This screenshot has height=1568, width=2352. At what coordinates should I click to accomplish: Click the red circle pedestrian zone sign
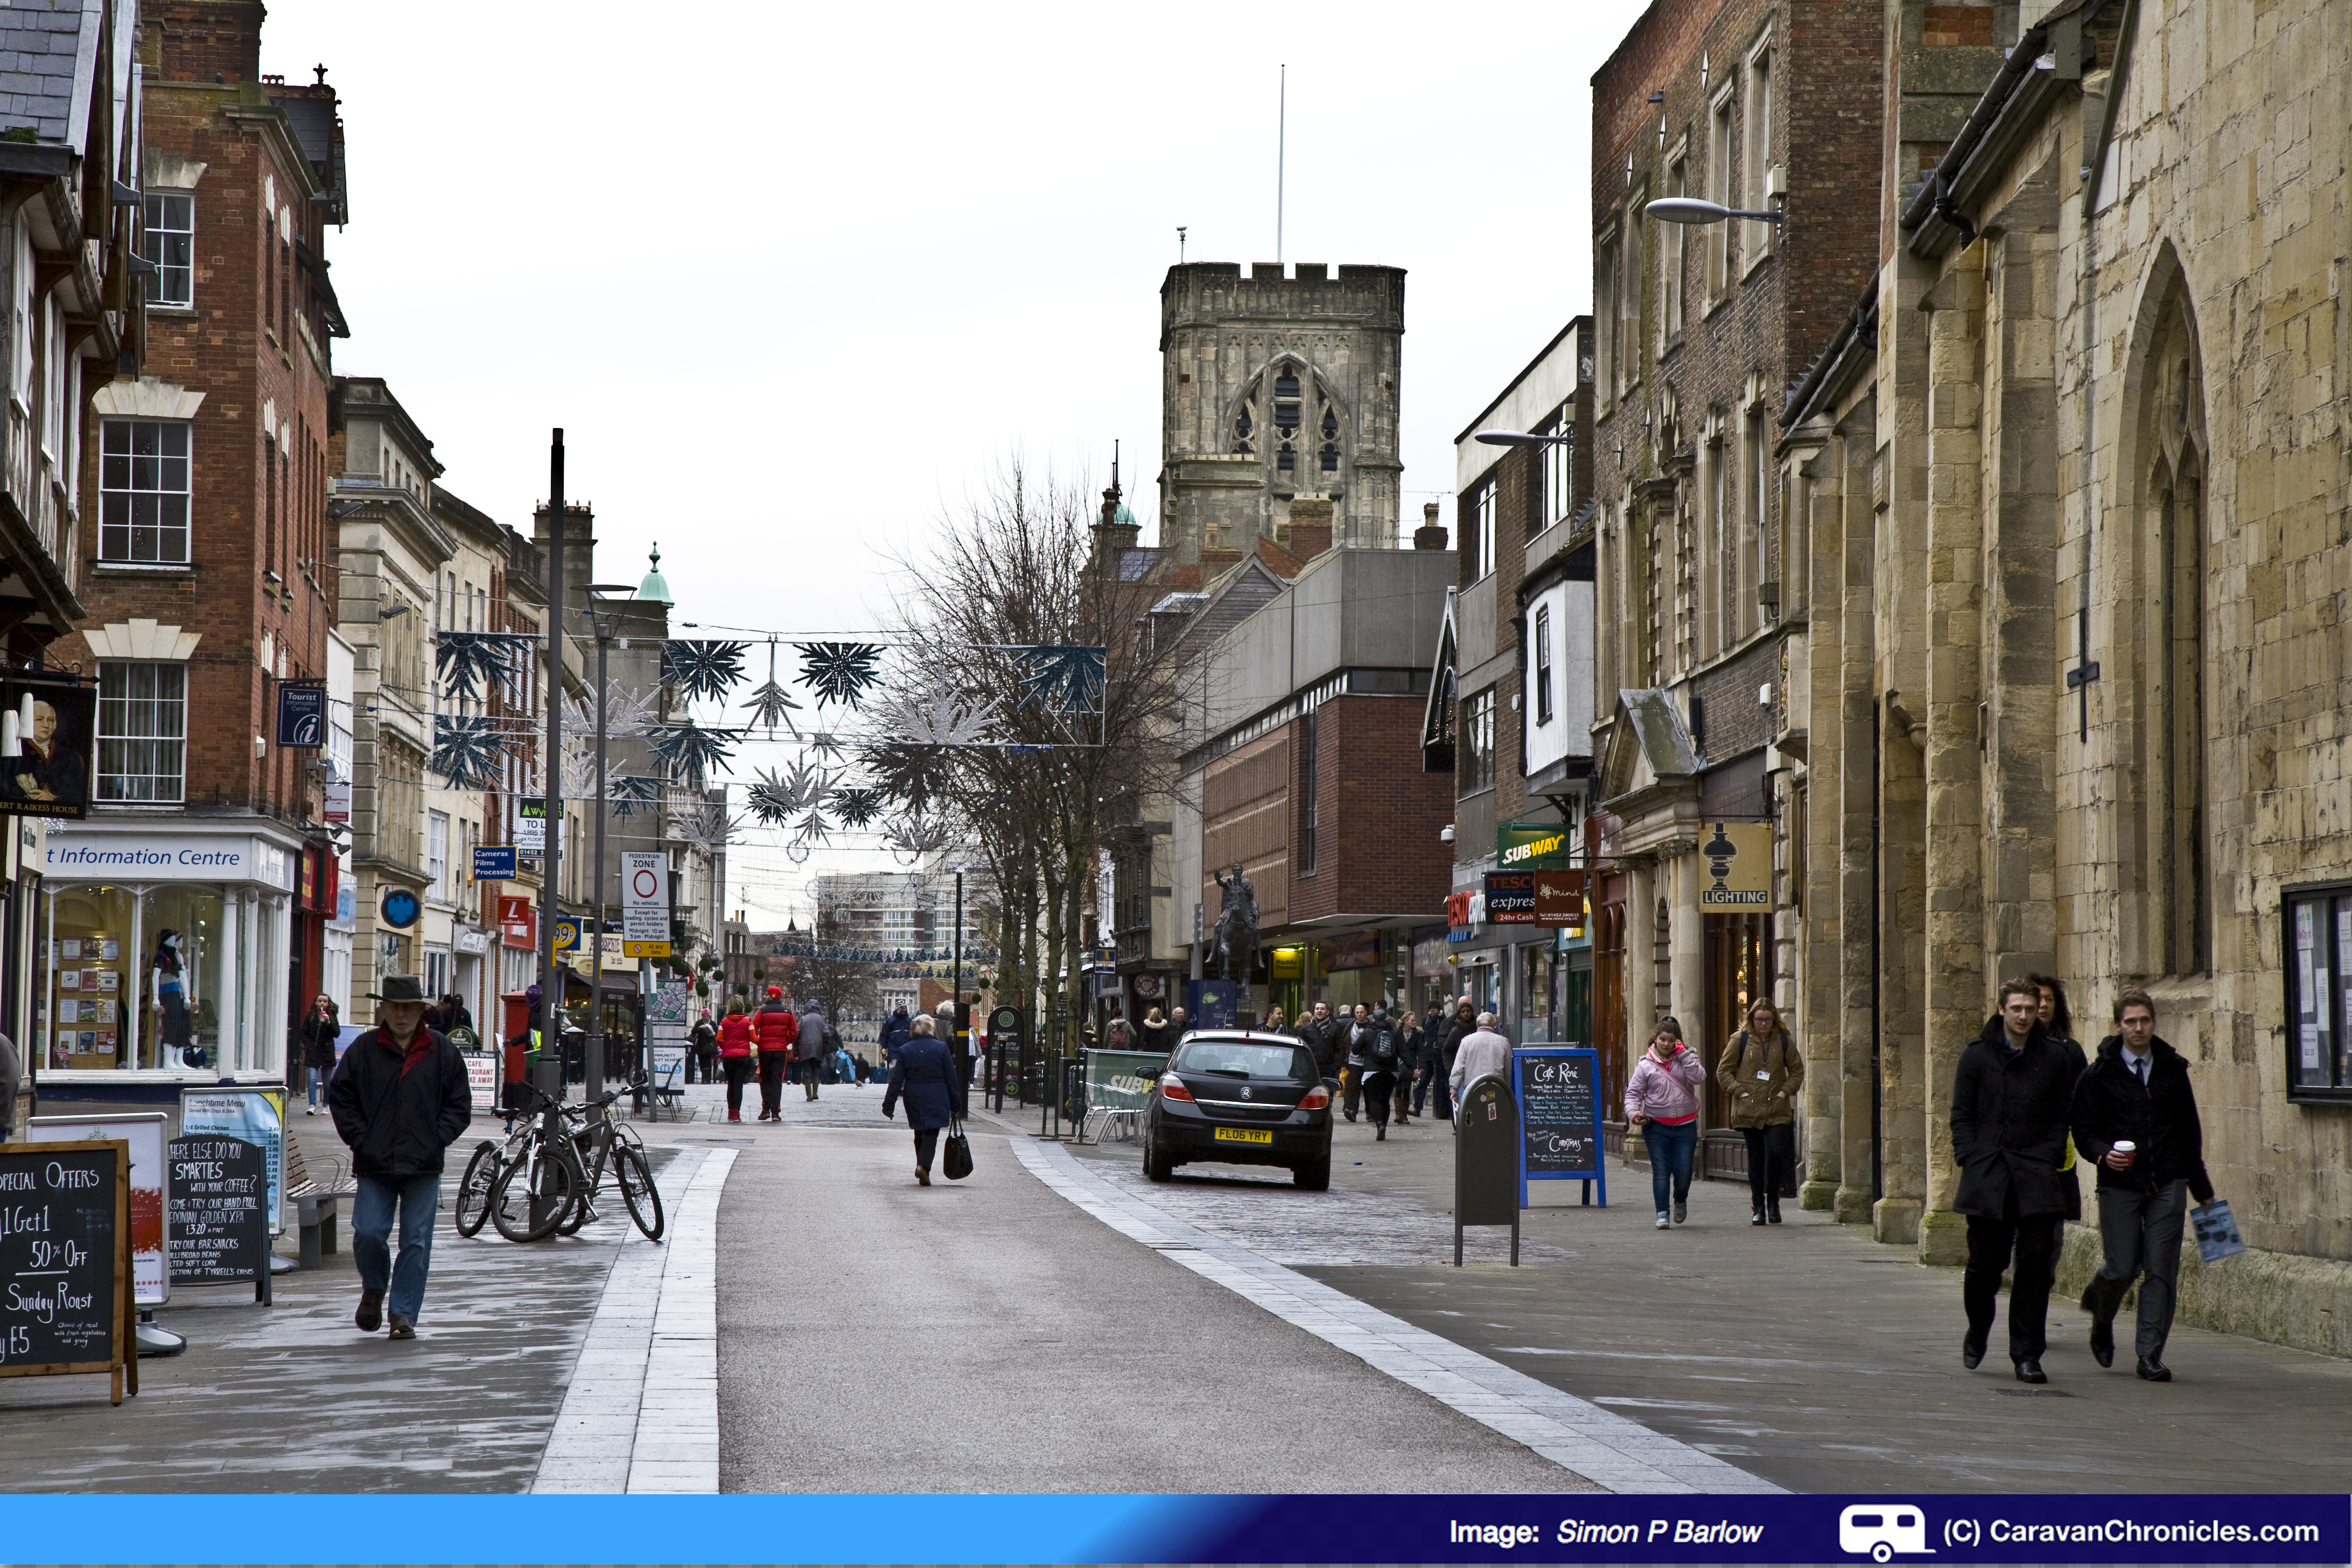pos(645,883)
